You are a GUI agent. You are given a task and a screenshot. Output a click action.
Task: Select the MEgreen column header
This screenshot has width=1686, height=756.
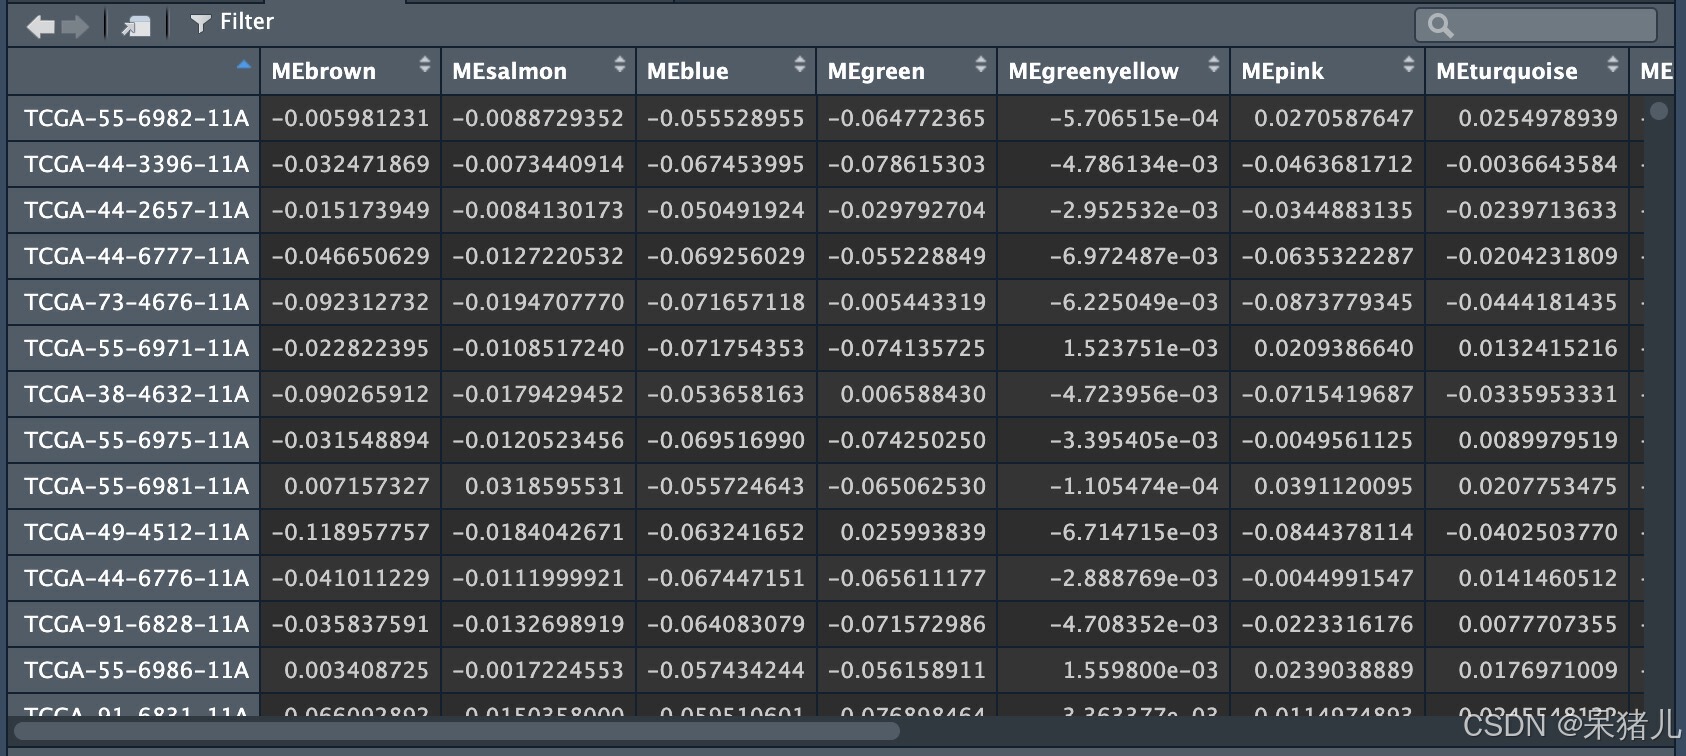[x=907, y=71]
